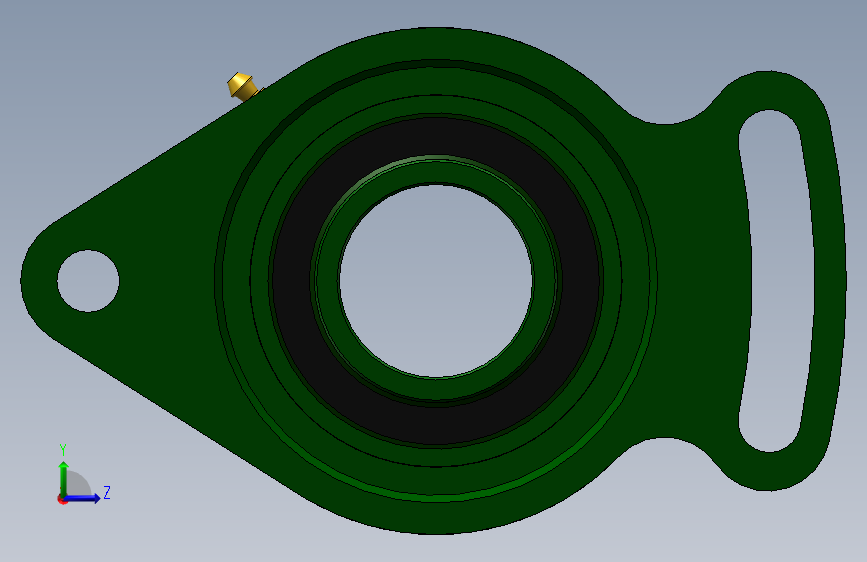This screenshot has height=562, width=867.
Task: Click the blue Z axis arrow
Action: pos(84,498)
